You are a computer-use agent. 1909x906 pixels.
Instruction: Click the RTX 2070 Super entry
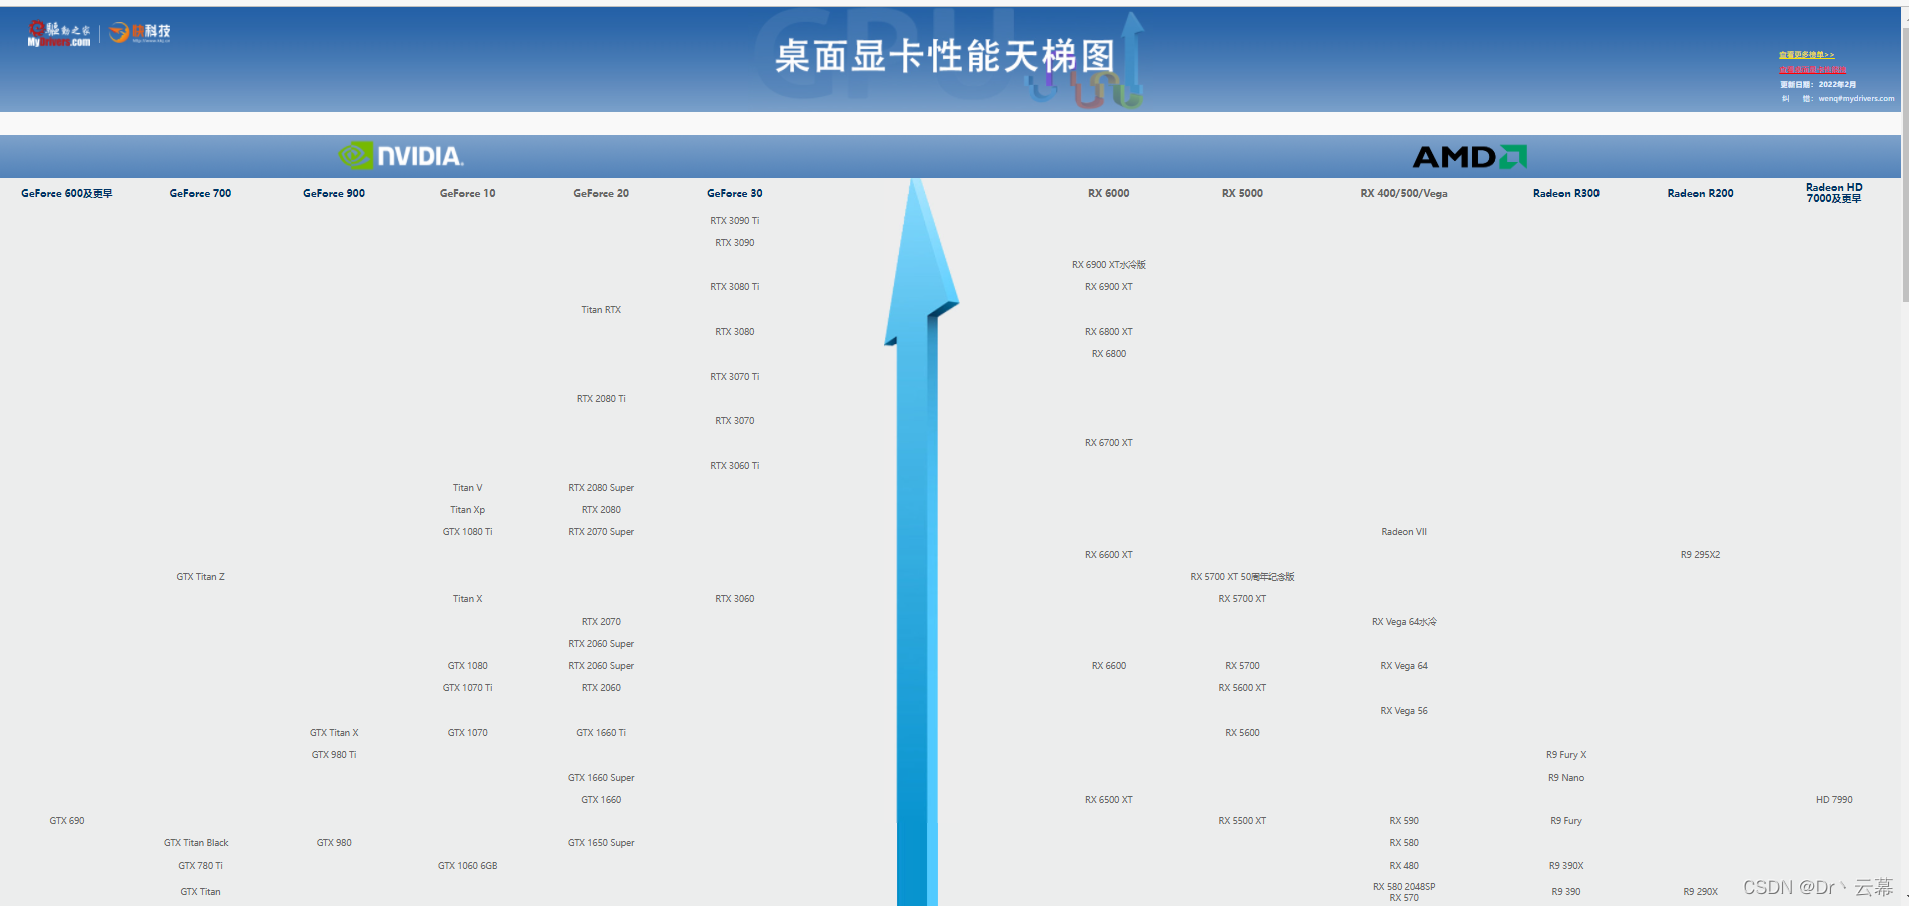pos(601,532)
